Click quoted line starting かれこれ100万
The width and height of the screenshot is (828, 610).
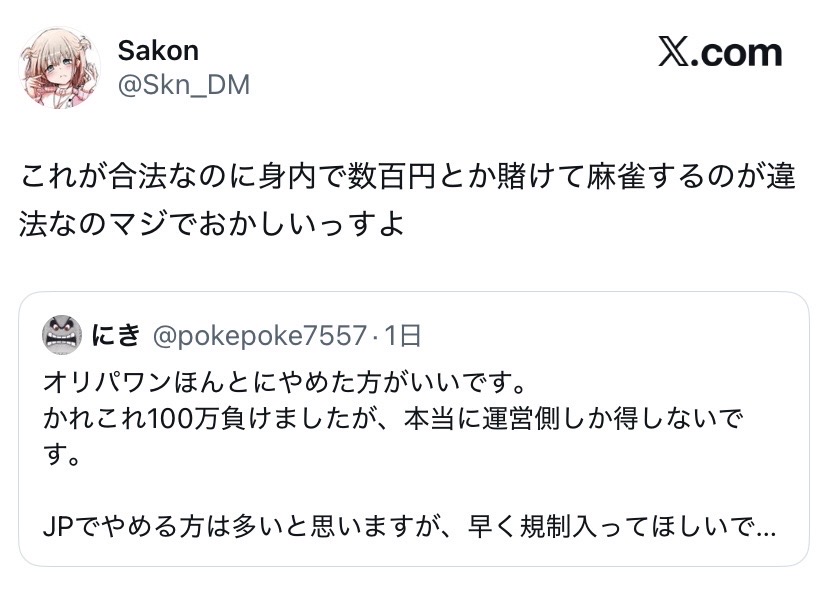(x=394, y=419)
